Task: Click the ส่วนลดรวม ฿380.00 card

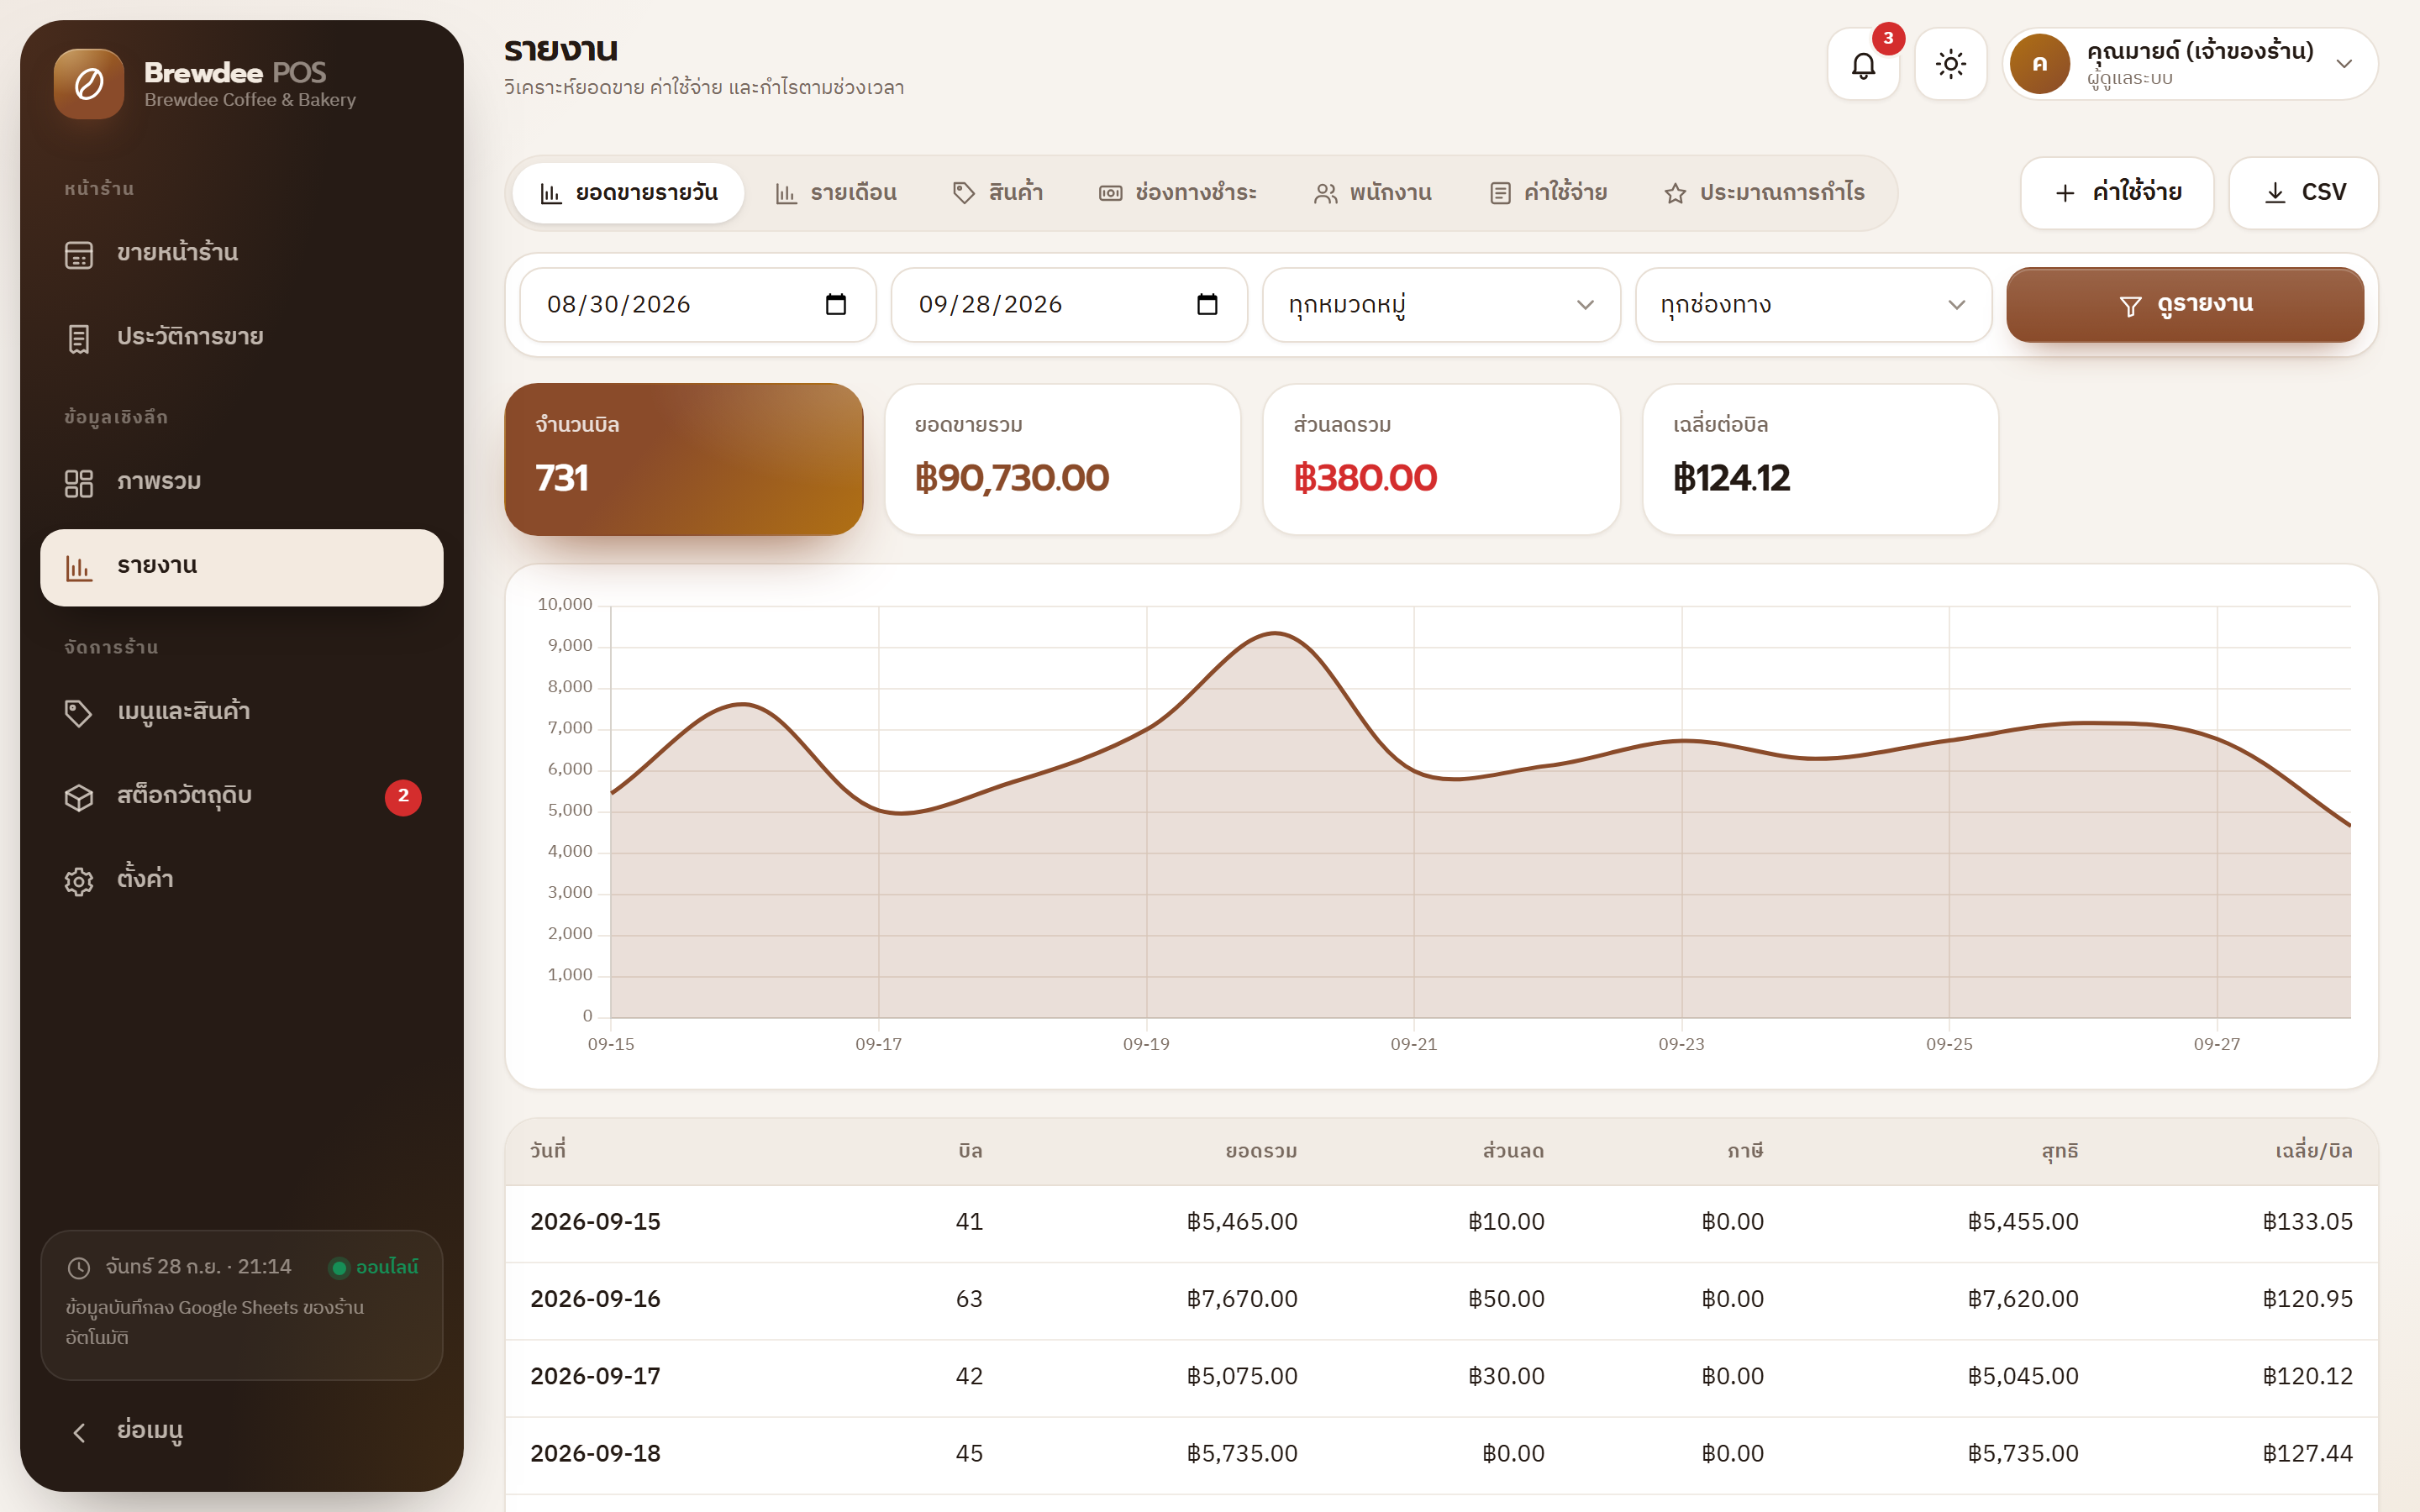Action: (x=1441, y=459)
